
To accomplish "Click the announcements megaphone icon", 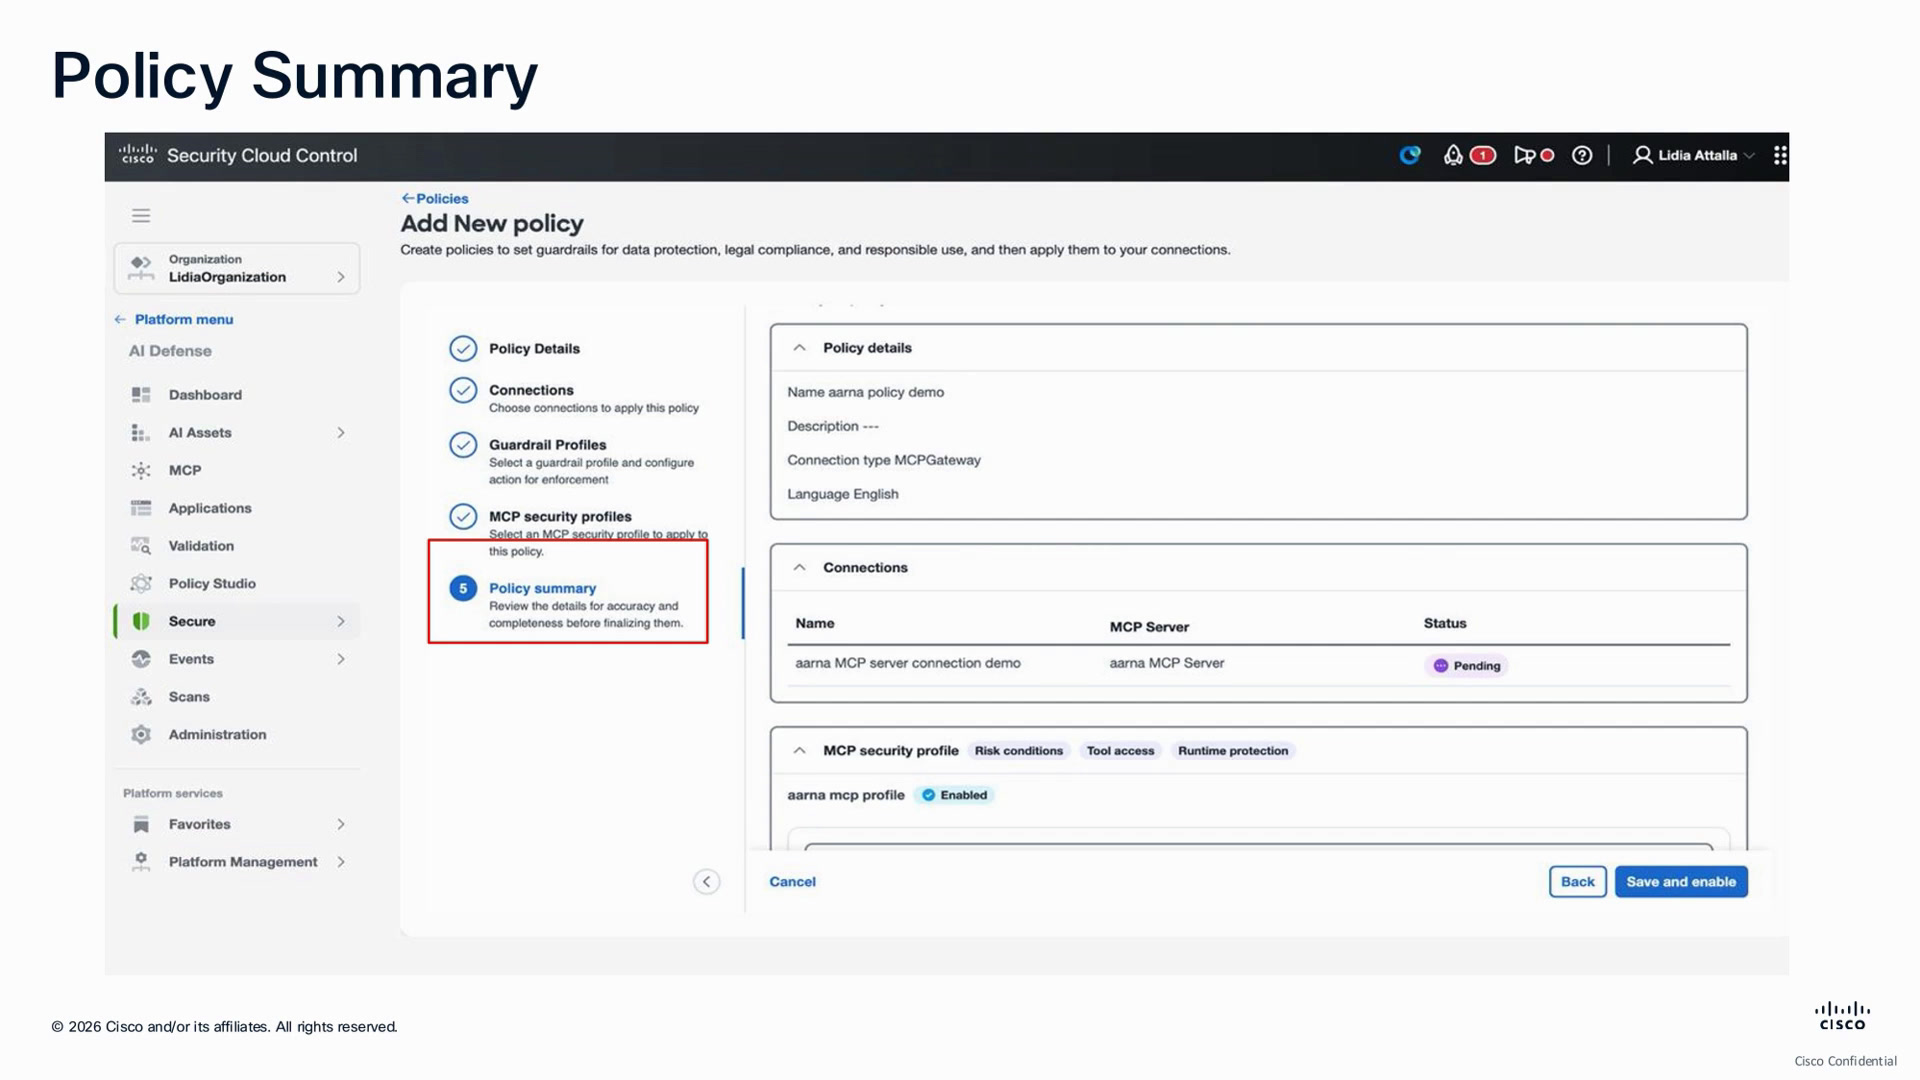I will 1524,155.
